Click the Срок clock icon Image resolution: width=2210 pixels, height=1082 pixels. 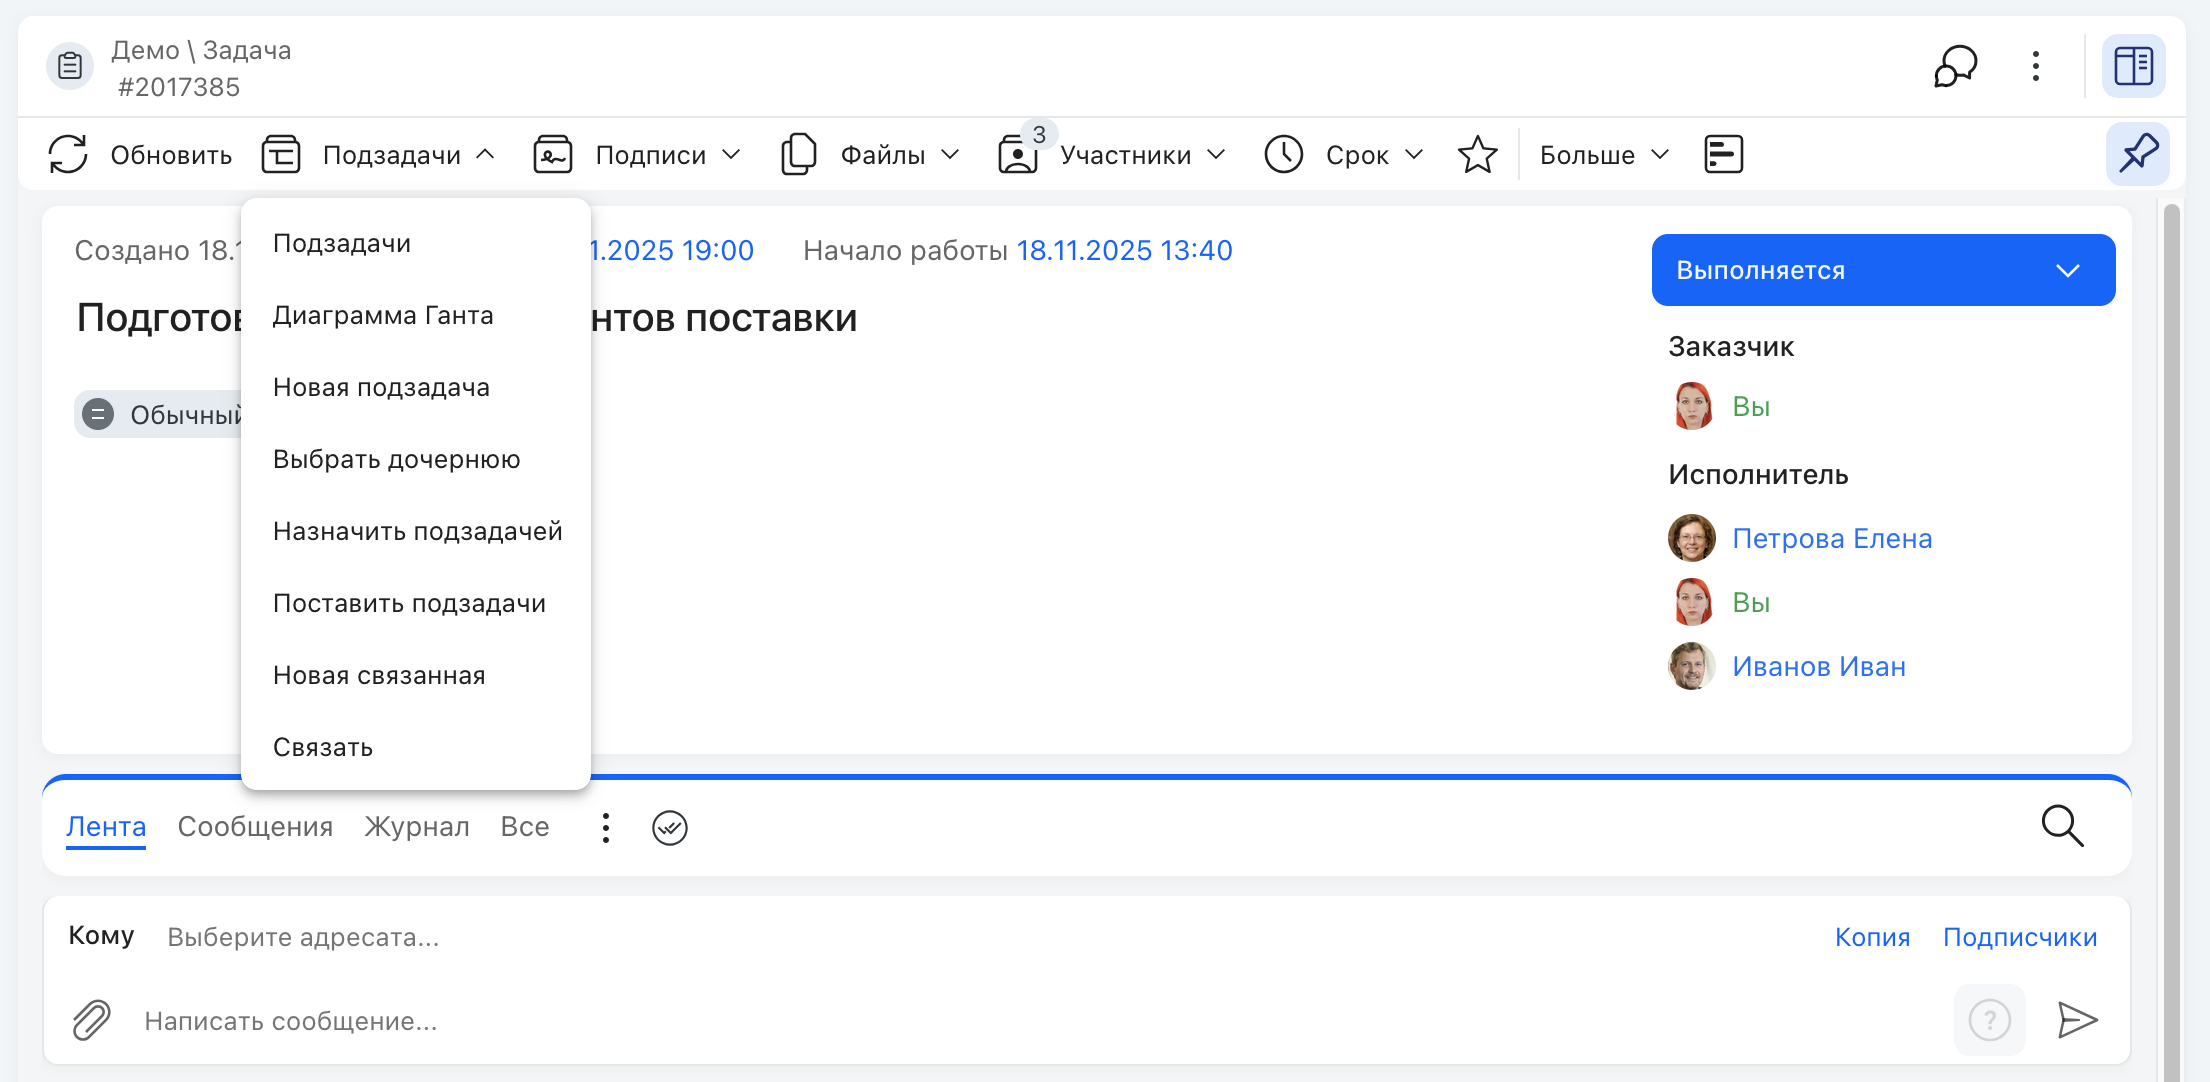(1284, 154)
